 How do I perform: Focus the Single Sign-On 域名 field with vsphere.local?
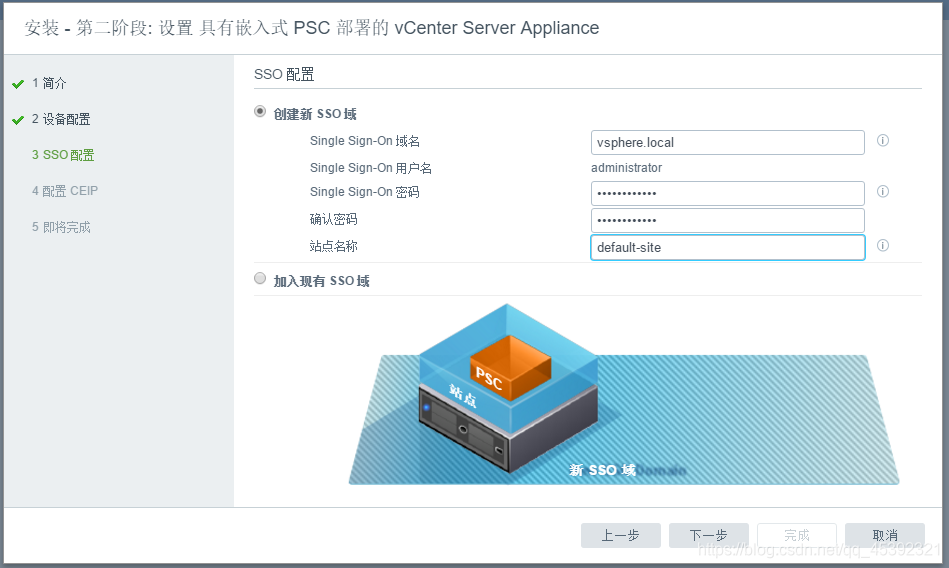(x=727, y=143)
